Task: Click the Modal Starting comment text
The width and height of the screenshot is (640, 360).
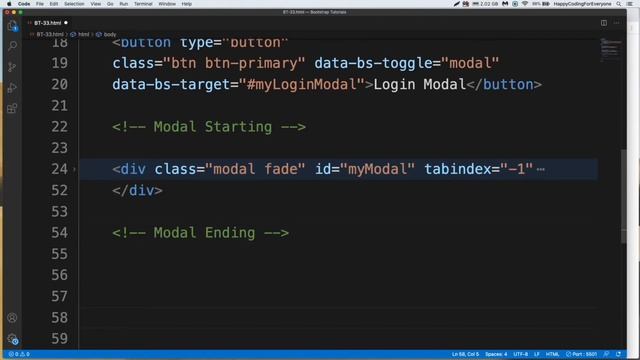Action: pyautogui.click(x=209, y=127)
